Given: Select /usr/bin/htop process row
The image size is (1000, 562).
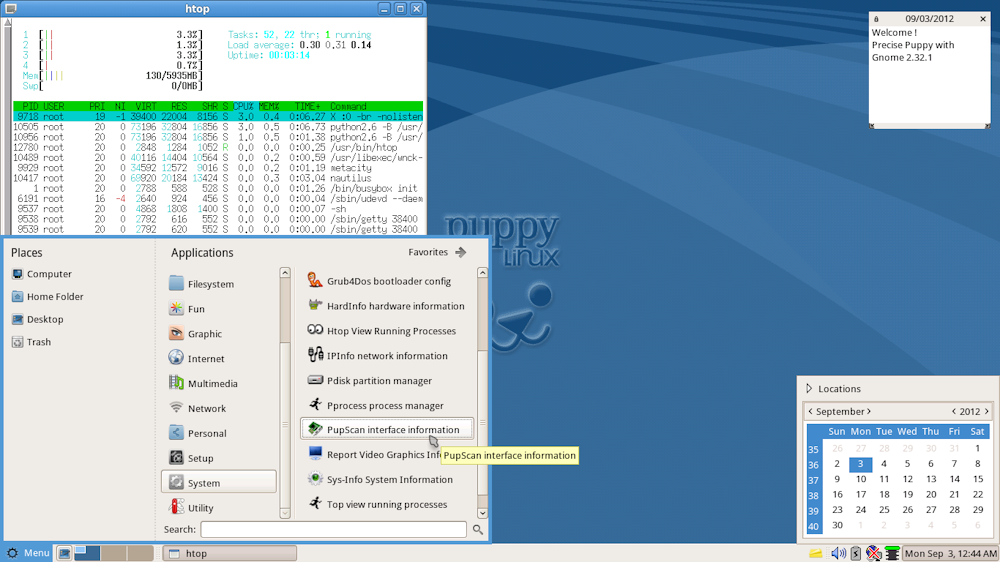Looking at the screenshot, I should click(217, 147).
